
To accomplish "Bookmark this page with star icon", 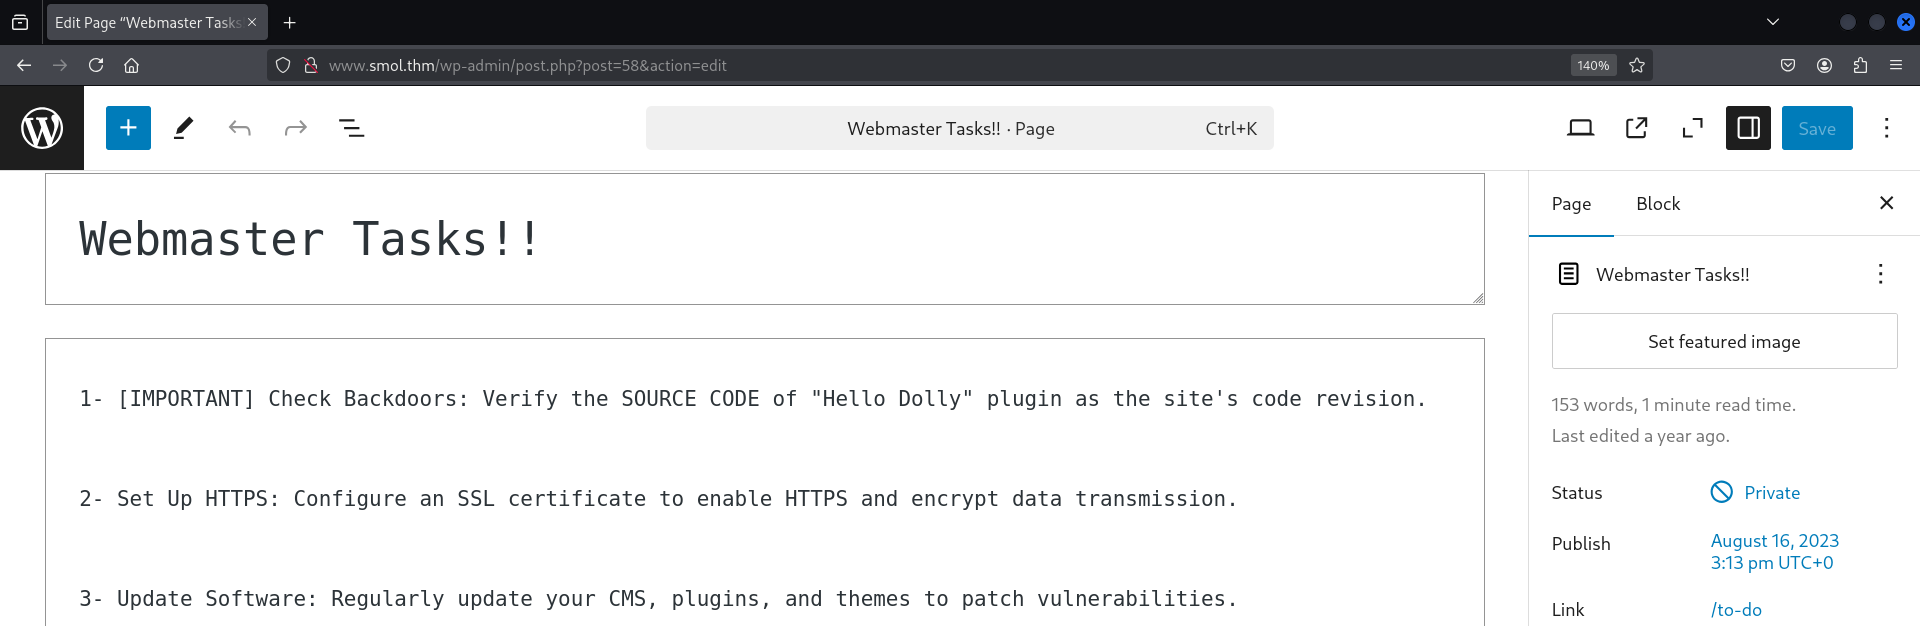I will pyautogui.click(x=1637, y=65).
